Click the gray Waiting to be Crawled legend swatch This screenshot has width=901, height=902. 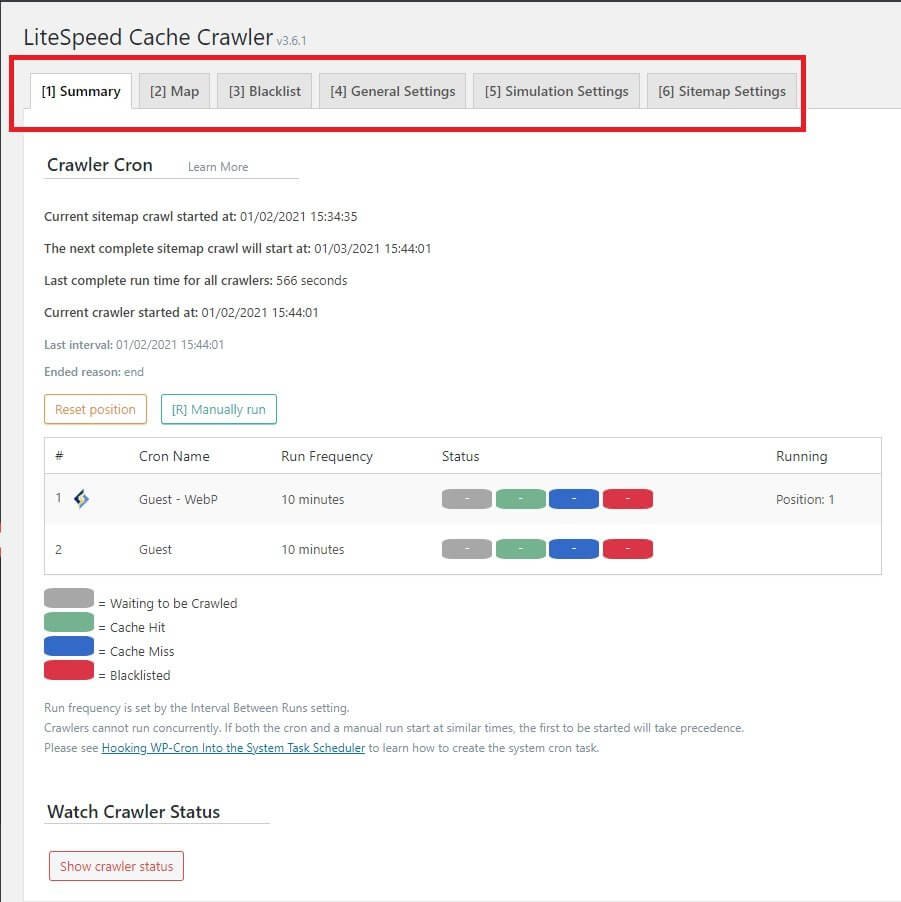click(69, 598)
